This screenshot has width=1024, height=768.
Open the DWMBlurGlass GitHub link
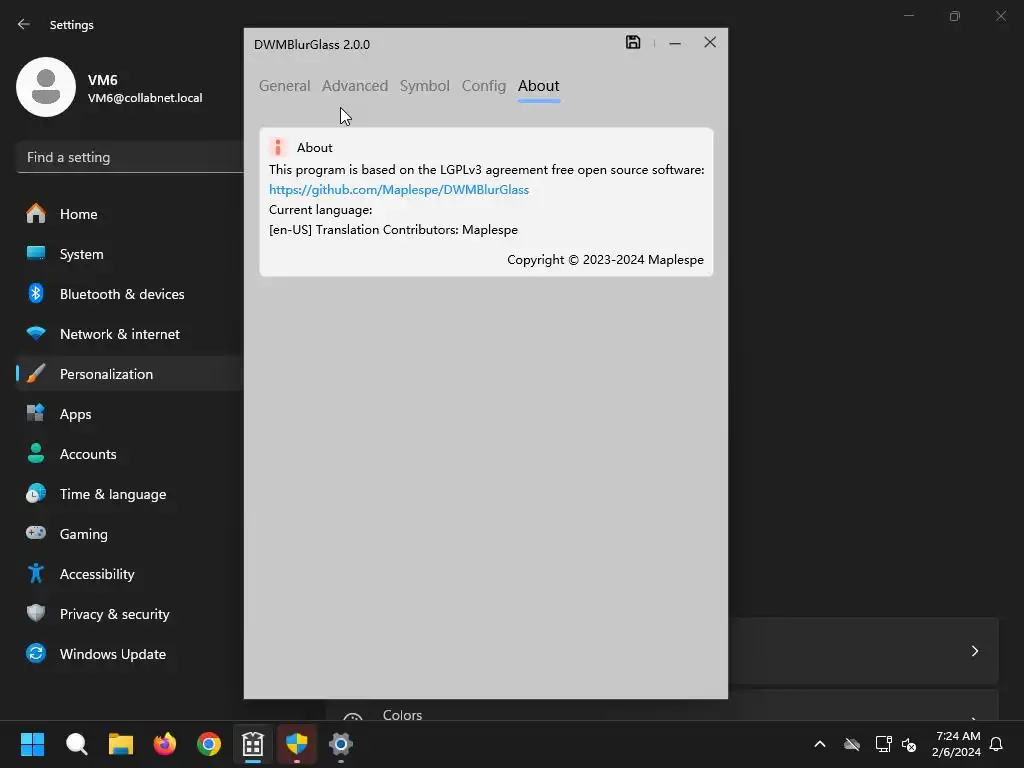click(399, 189)
